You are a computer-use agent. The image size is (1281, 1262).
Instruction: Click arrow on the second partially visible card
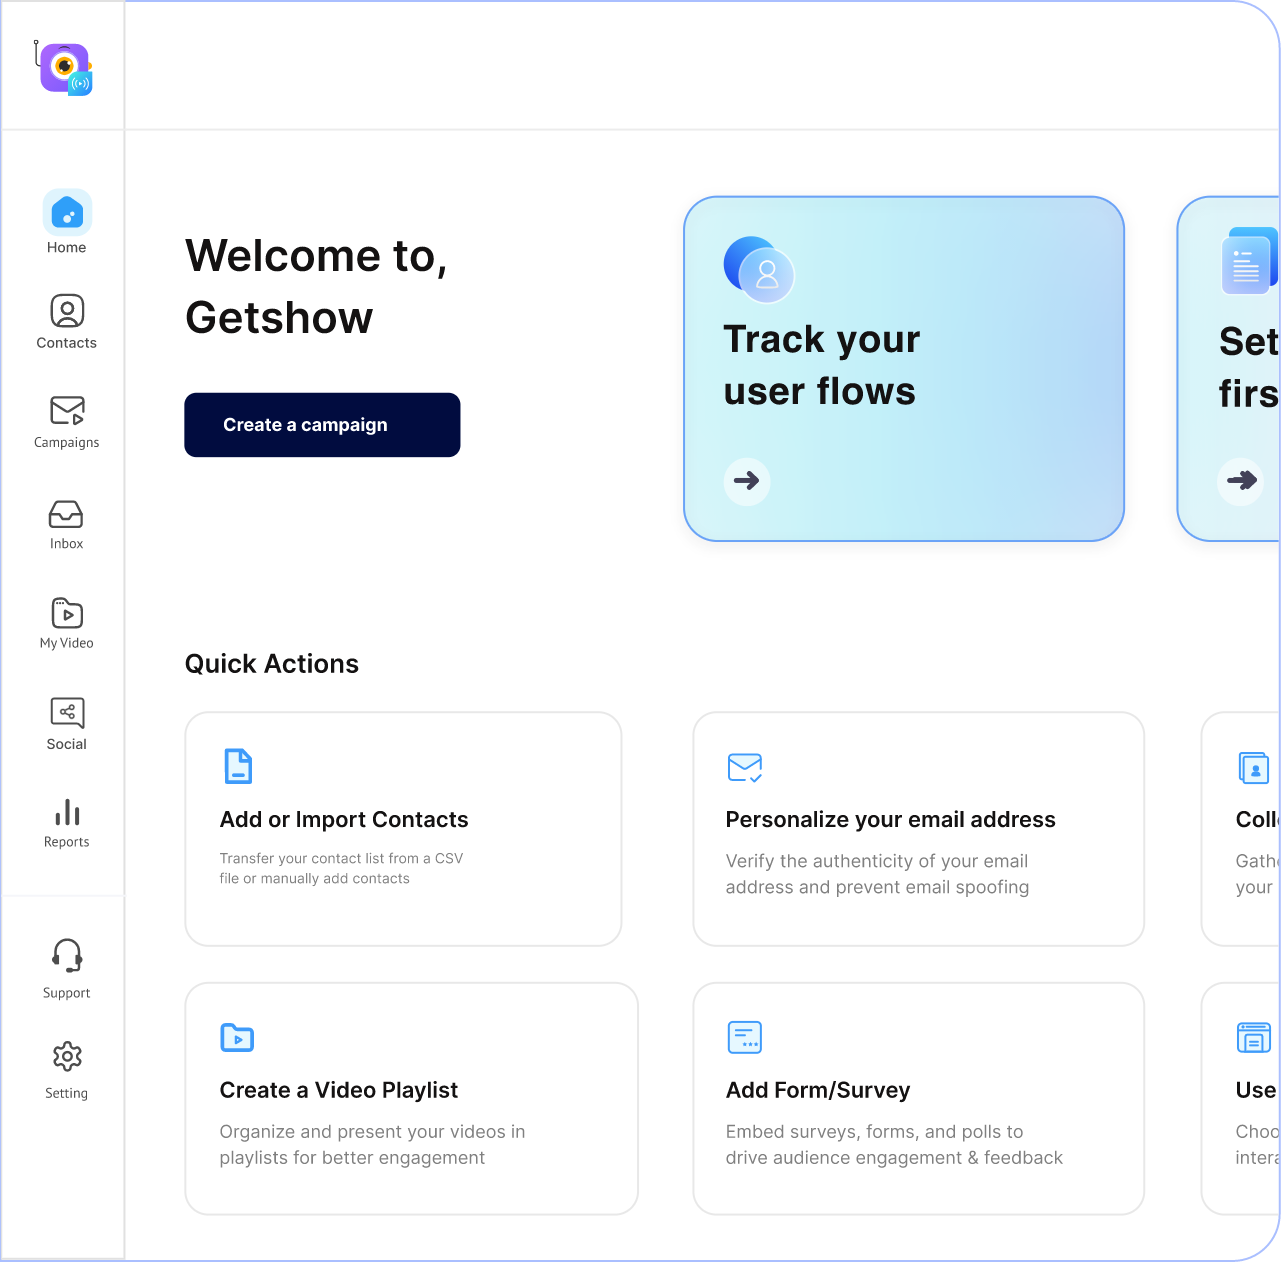click(x=1241, y=481)
